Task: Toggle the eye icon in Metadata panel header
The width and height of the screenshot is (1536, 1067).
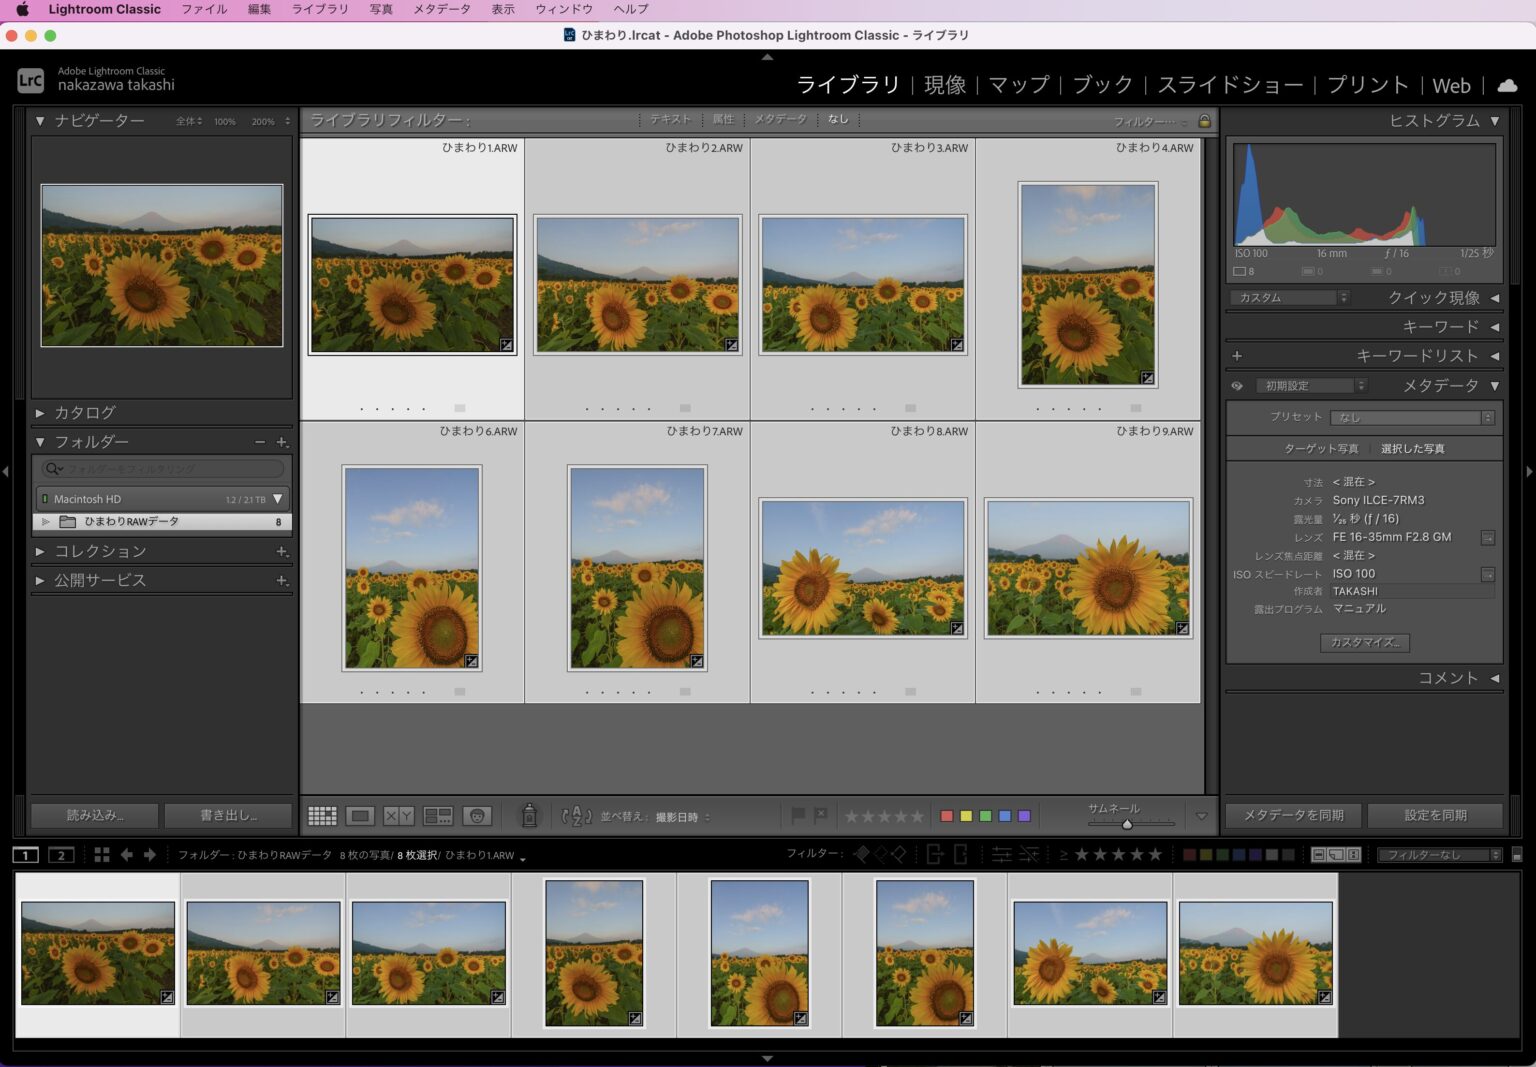Action: tap(1237, 386)
